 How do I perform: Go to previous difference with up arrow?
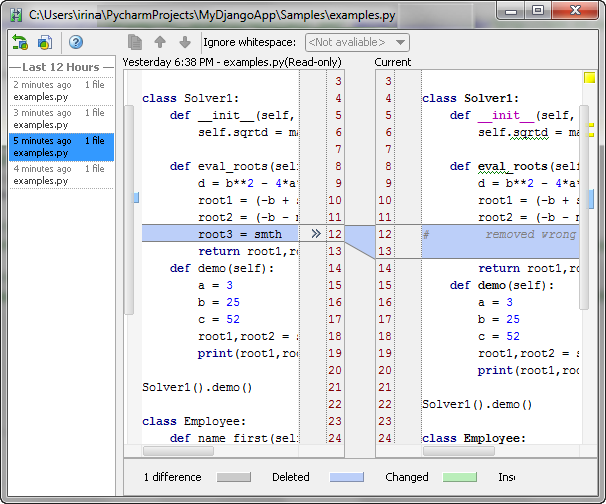[x=160, y=42]
